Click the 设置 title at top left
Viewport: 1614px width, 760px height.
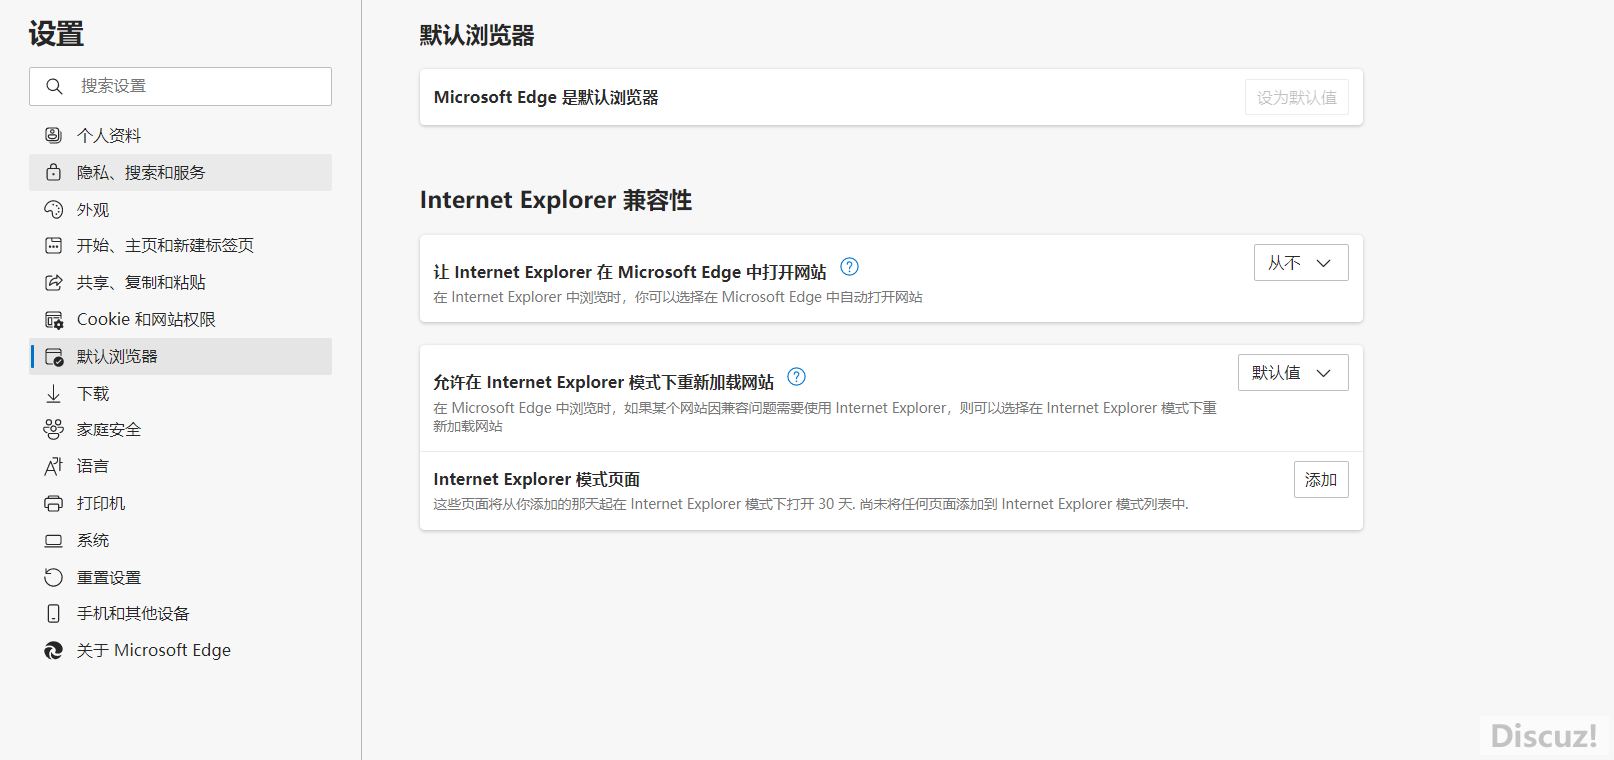[56, 34]
